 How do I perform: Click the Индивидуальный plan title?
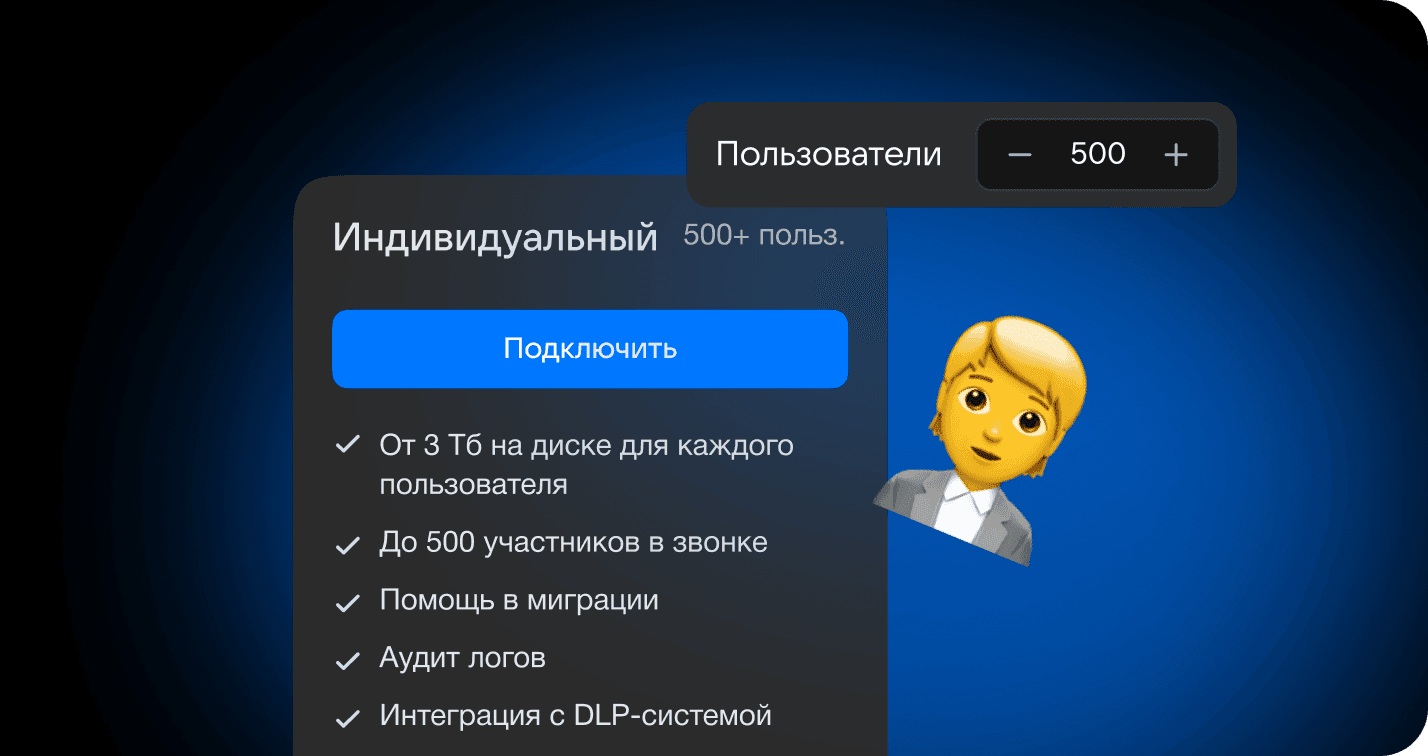click(x=495, y=238)
